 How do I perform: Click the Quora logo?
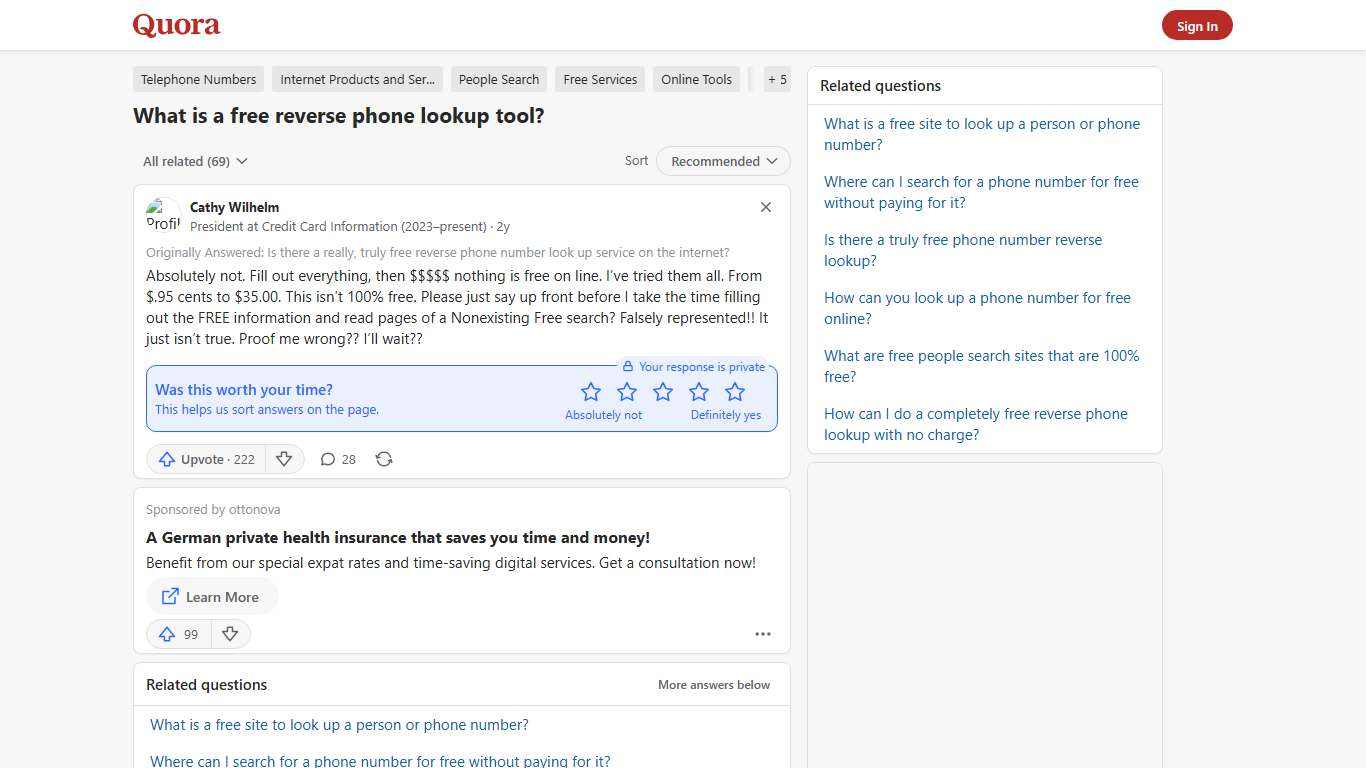(176, 25)
